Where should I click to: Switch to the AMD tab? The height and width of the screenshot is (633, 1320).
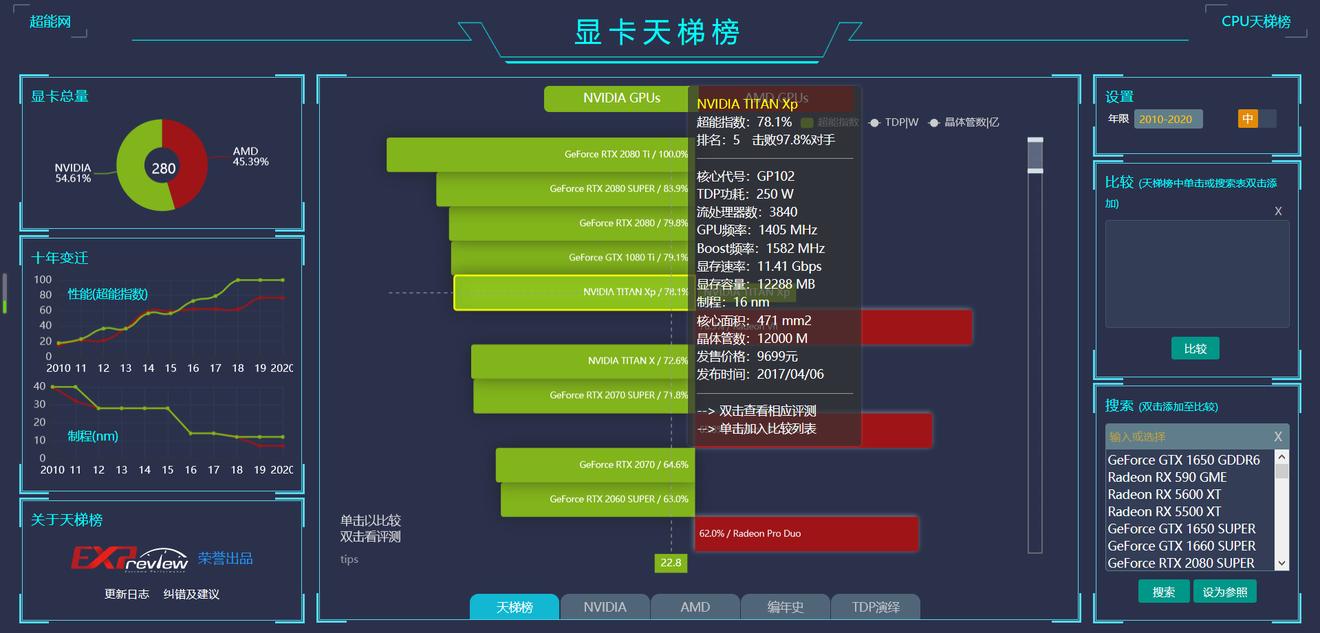[x=695, y=606]
